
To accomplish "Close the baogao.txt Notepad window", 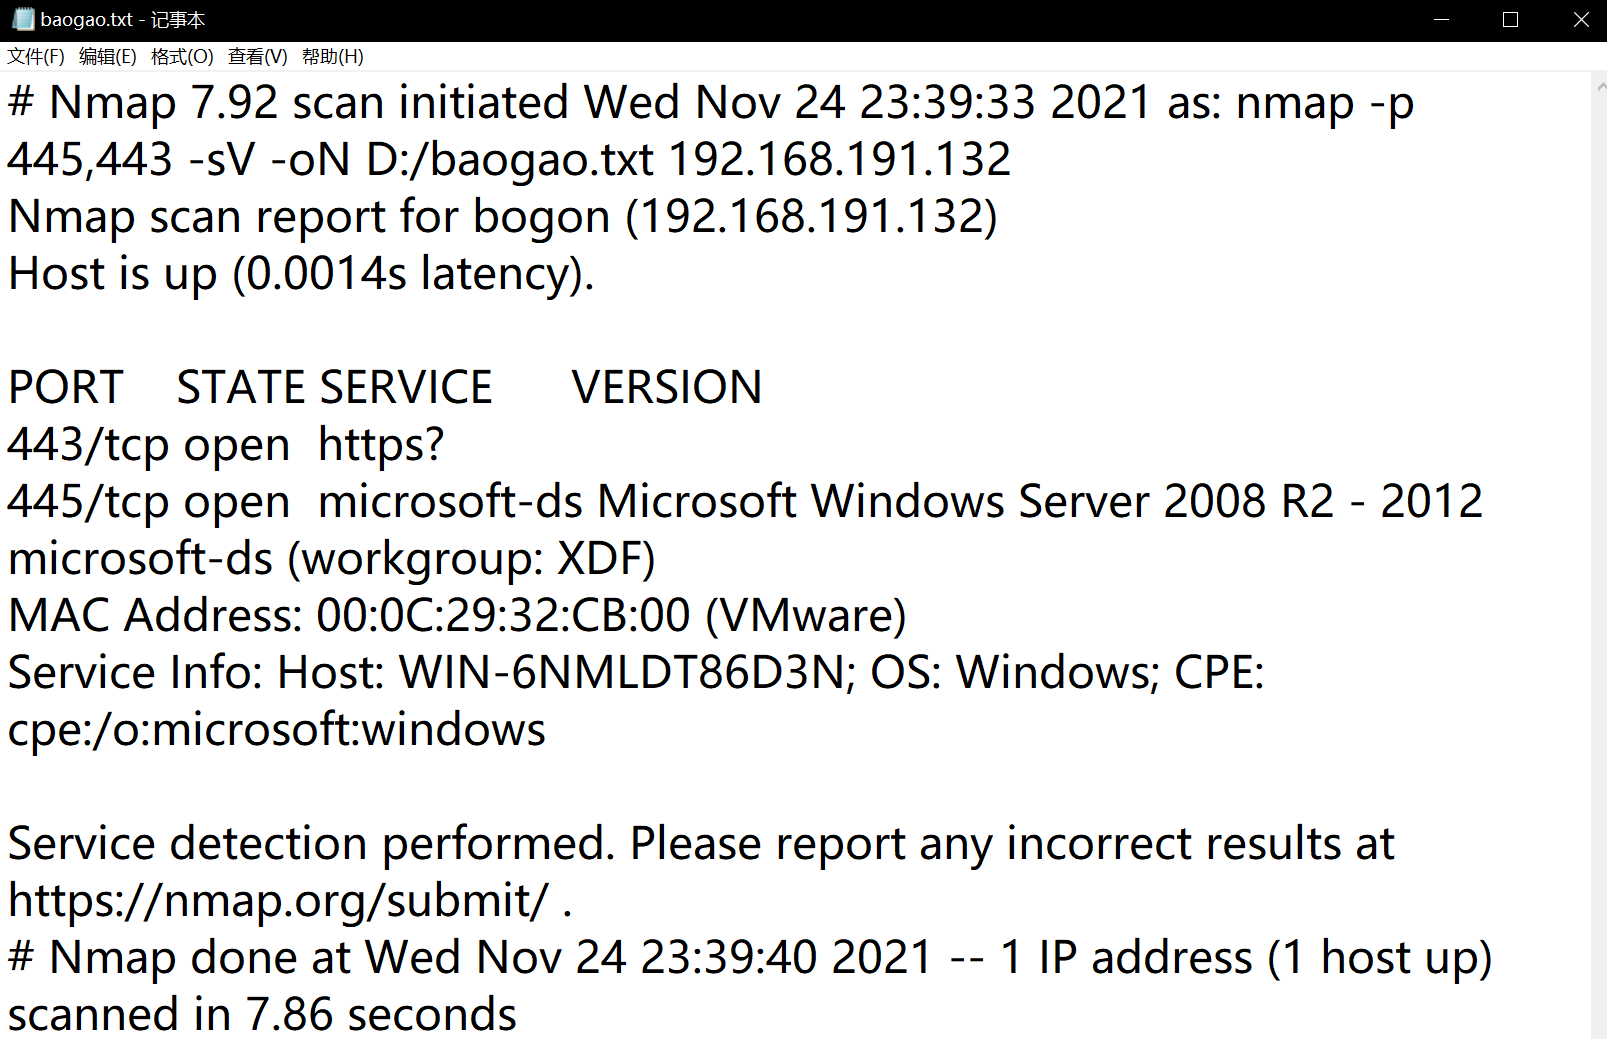I will pyautogui.click(x=1580, y=20).
